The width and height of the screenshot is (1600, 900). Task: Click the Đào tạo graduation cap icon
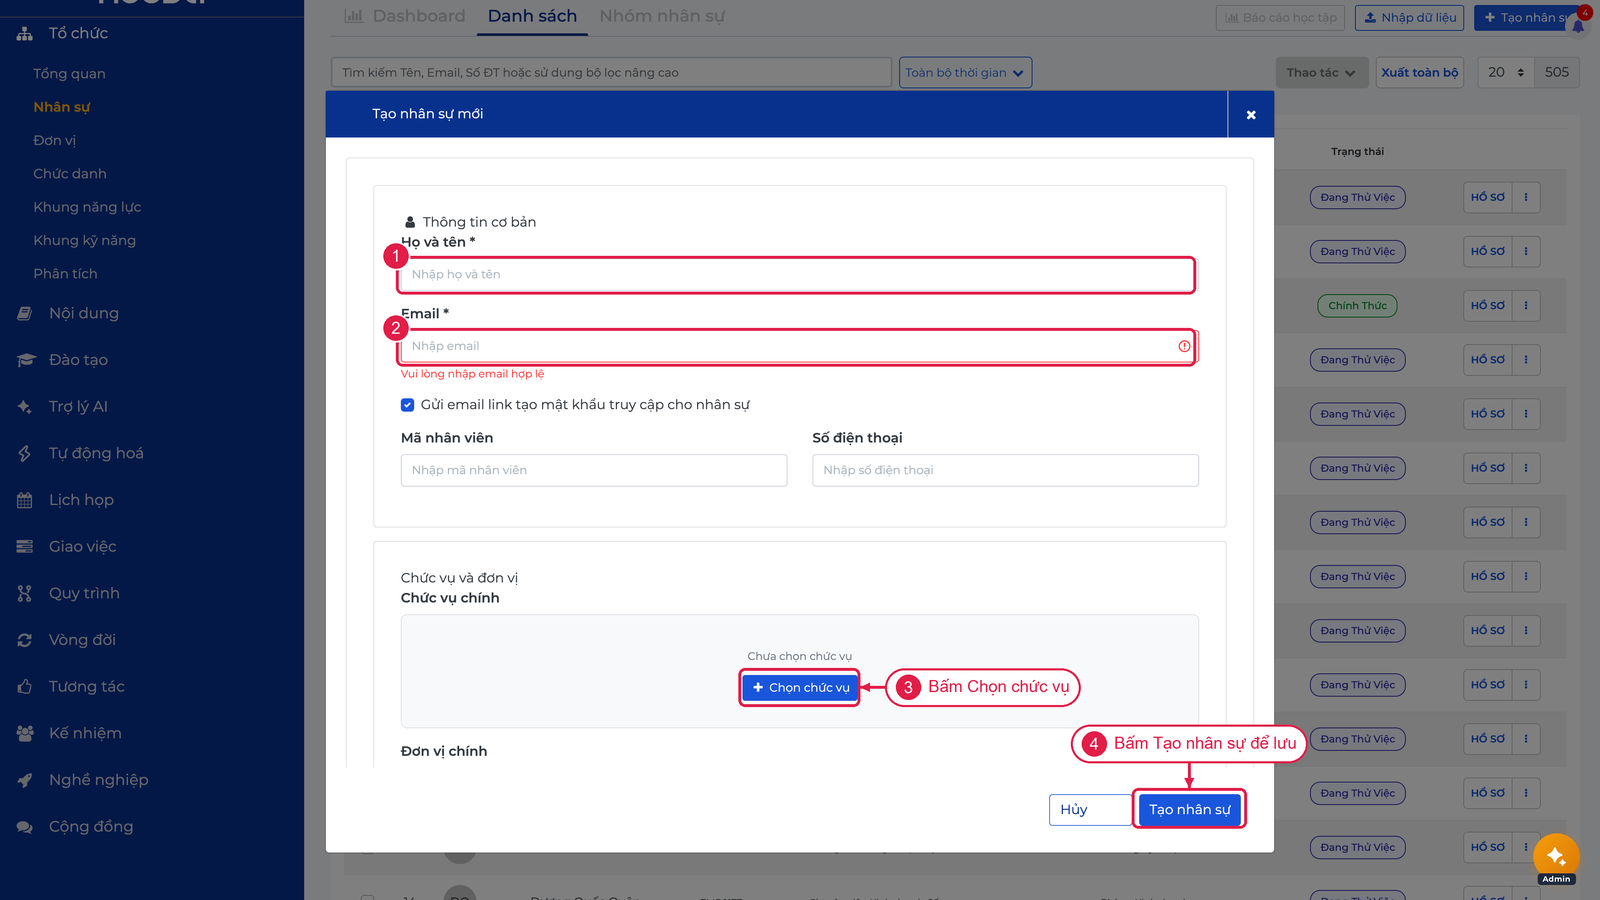(25, 360)
